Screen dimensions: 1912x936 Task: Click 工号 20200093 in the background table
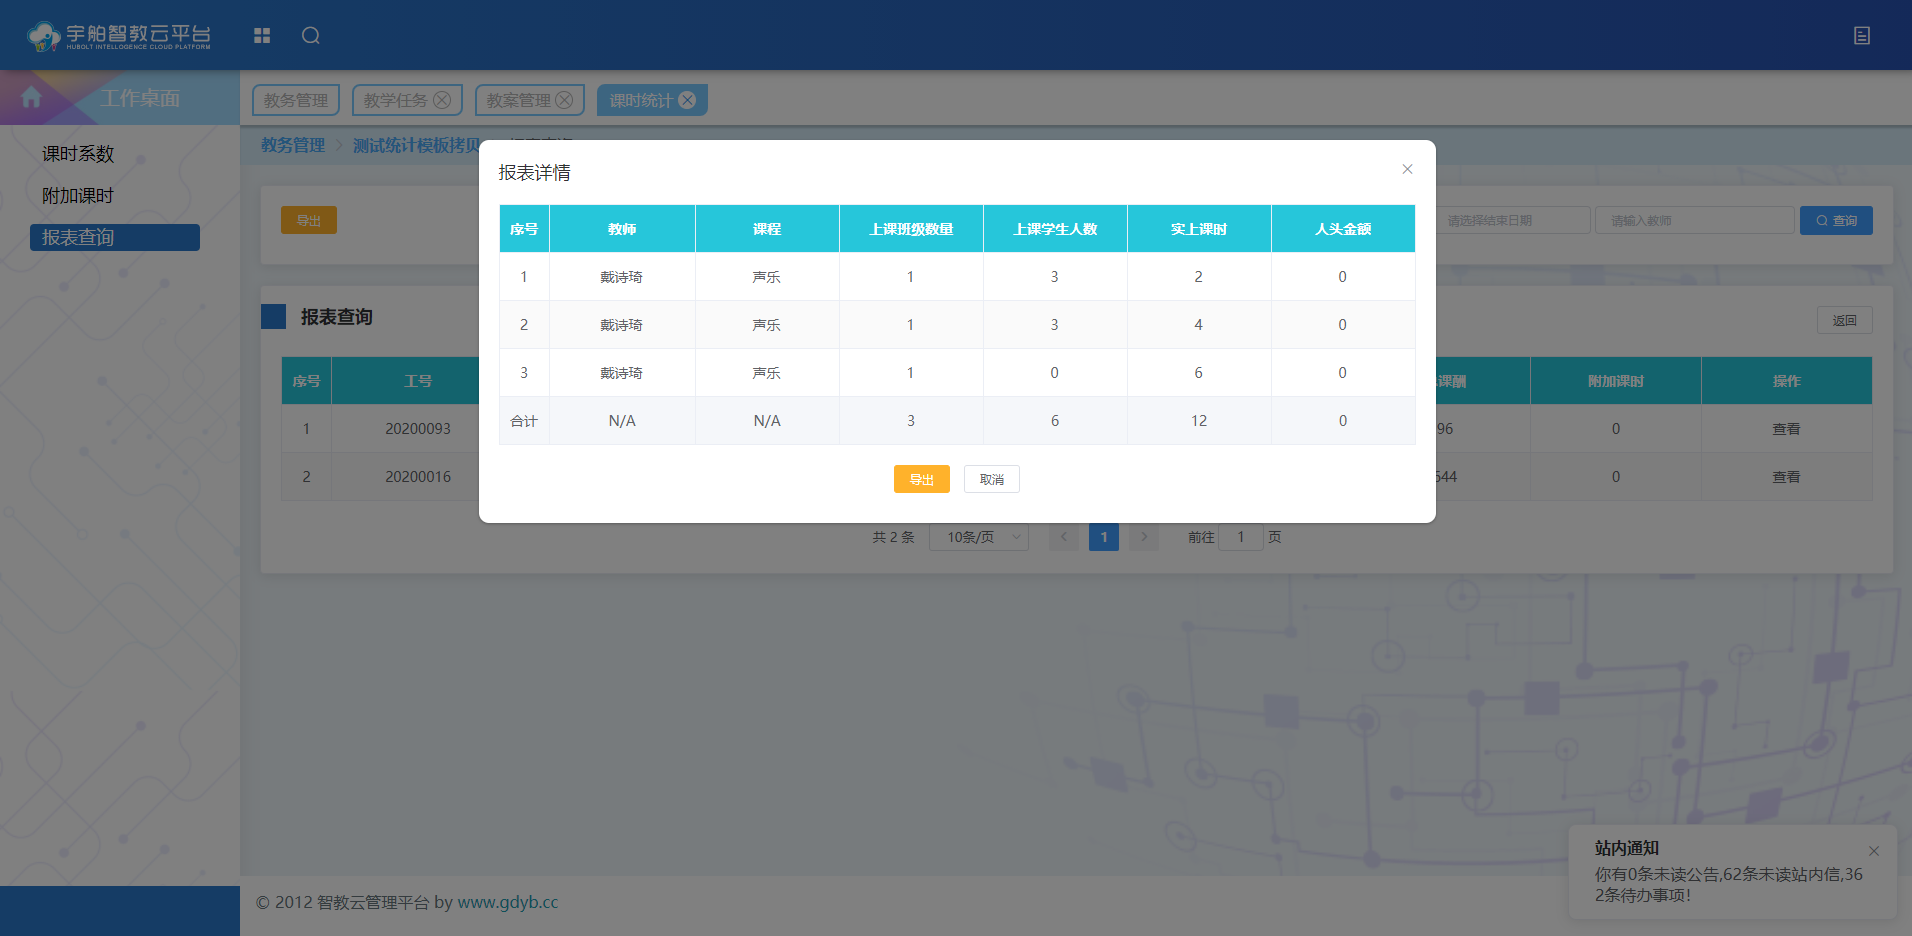point(418,429)
